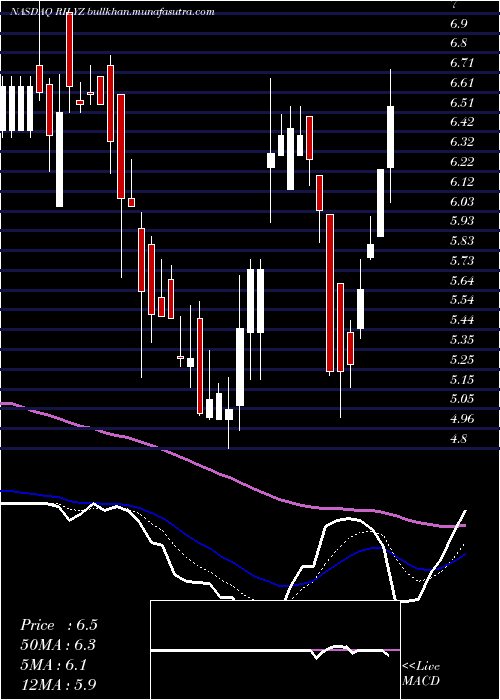Select the 5.73 price axis label
500x700 pixels.
point(461,261)
